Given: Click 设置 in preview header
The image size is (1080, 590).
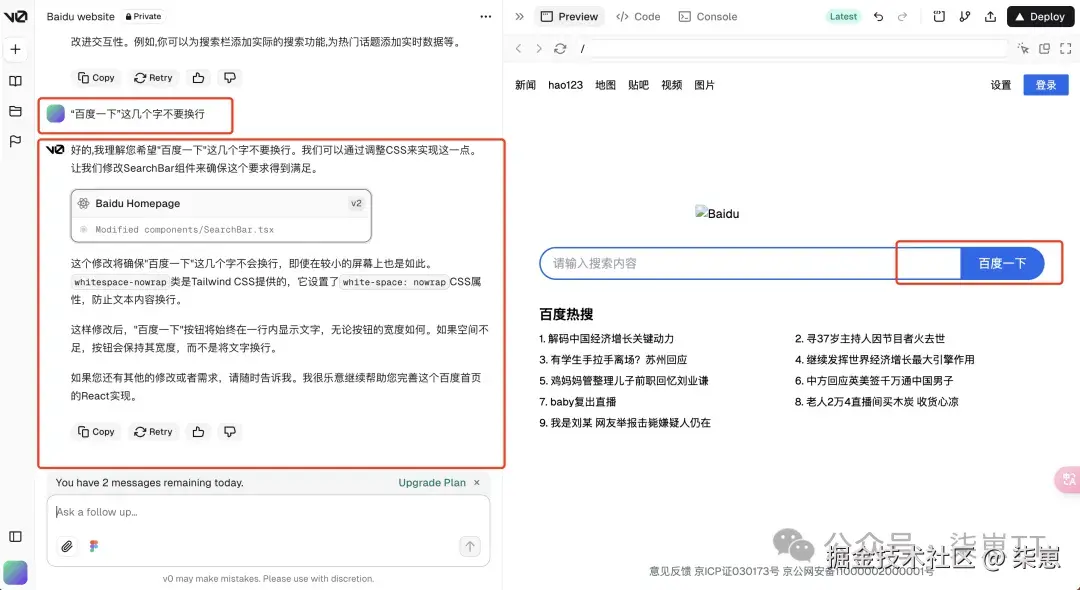Looking at the screenshot, I should click(x=1001, y=85).
